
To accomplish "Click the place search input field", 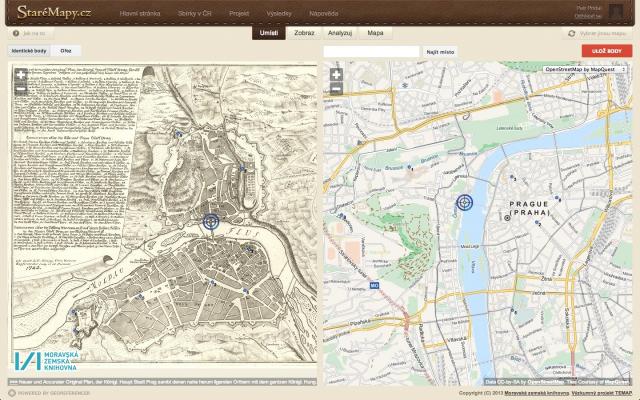I will point(371,50).
